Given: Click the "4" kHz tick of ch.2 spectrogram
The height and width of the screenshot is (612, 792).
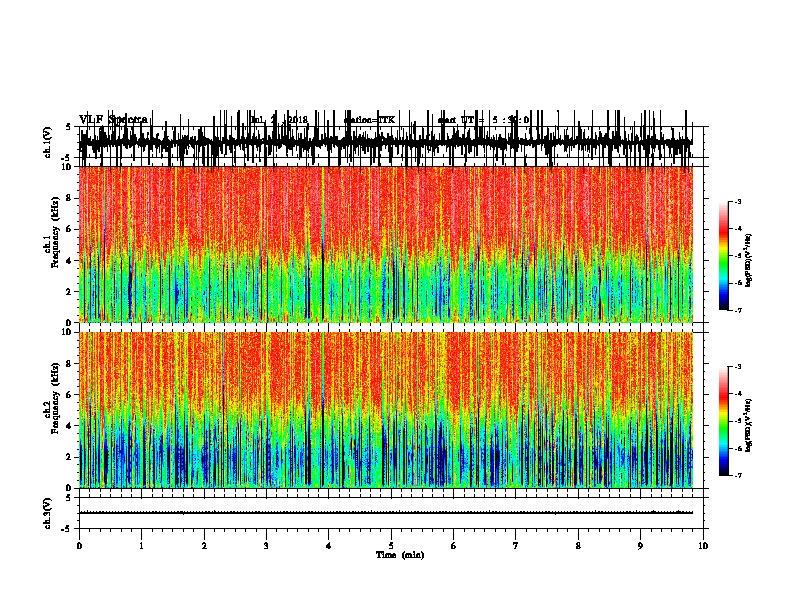Looking at the screenshot, I should (70, 426).
